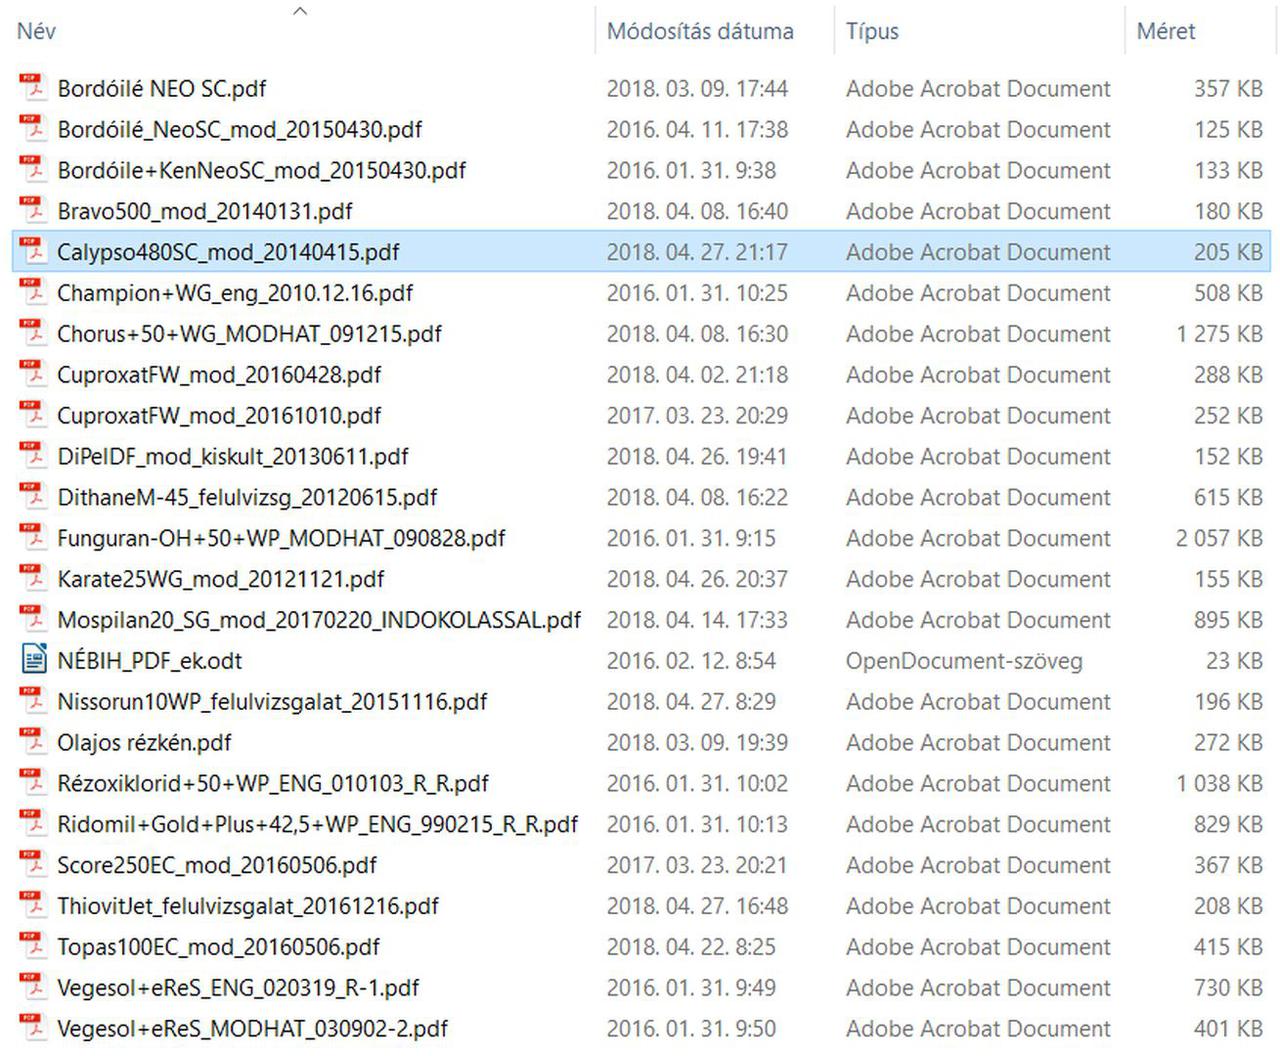Viewport: 1280px width, 1056px height.
Task: Click the 1 275 KB size value
Action: coord(1219,335)
